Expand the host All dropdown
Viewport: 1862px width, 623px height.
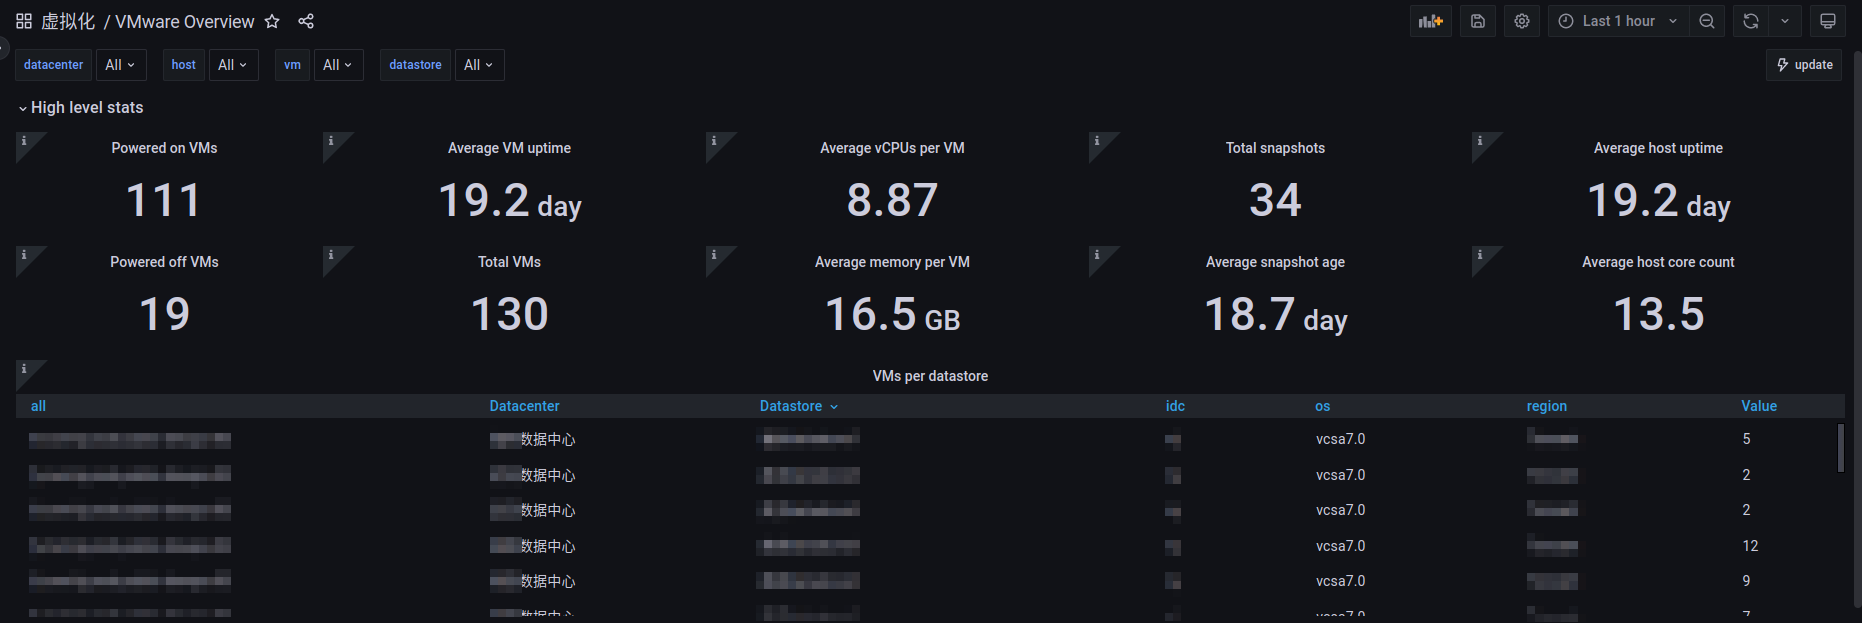coord(232,65)
